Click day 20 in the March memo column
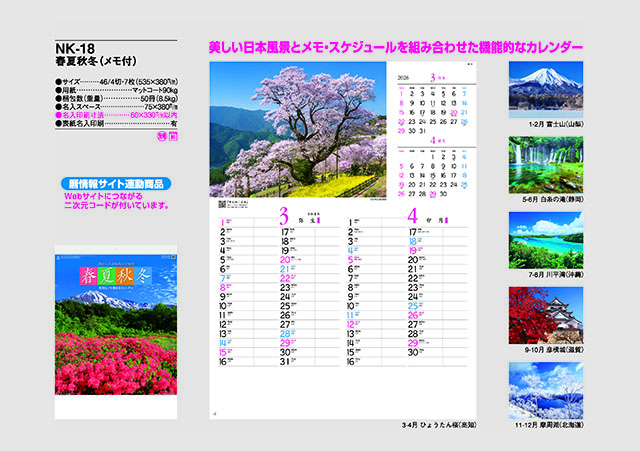Viewport: 640px width, 451px height. tap(285, 260)
